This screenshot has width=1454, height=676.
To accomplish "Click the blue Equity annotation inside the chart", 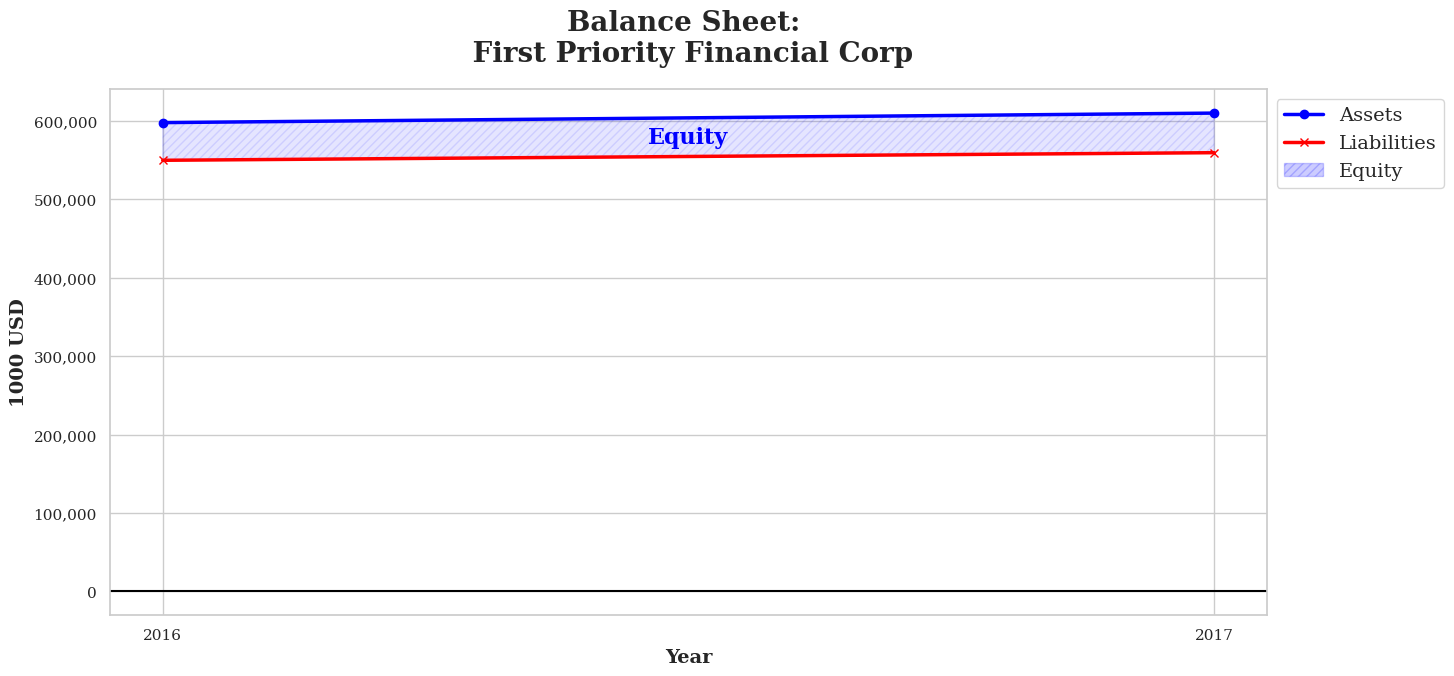I will (x=687, y=137).
